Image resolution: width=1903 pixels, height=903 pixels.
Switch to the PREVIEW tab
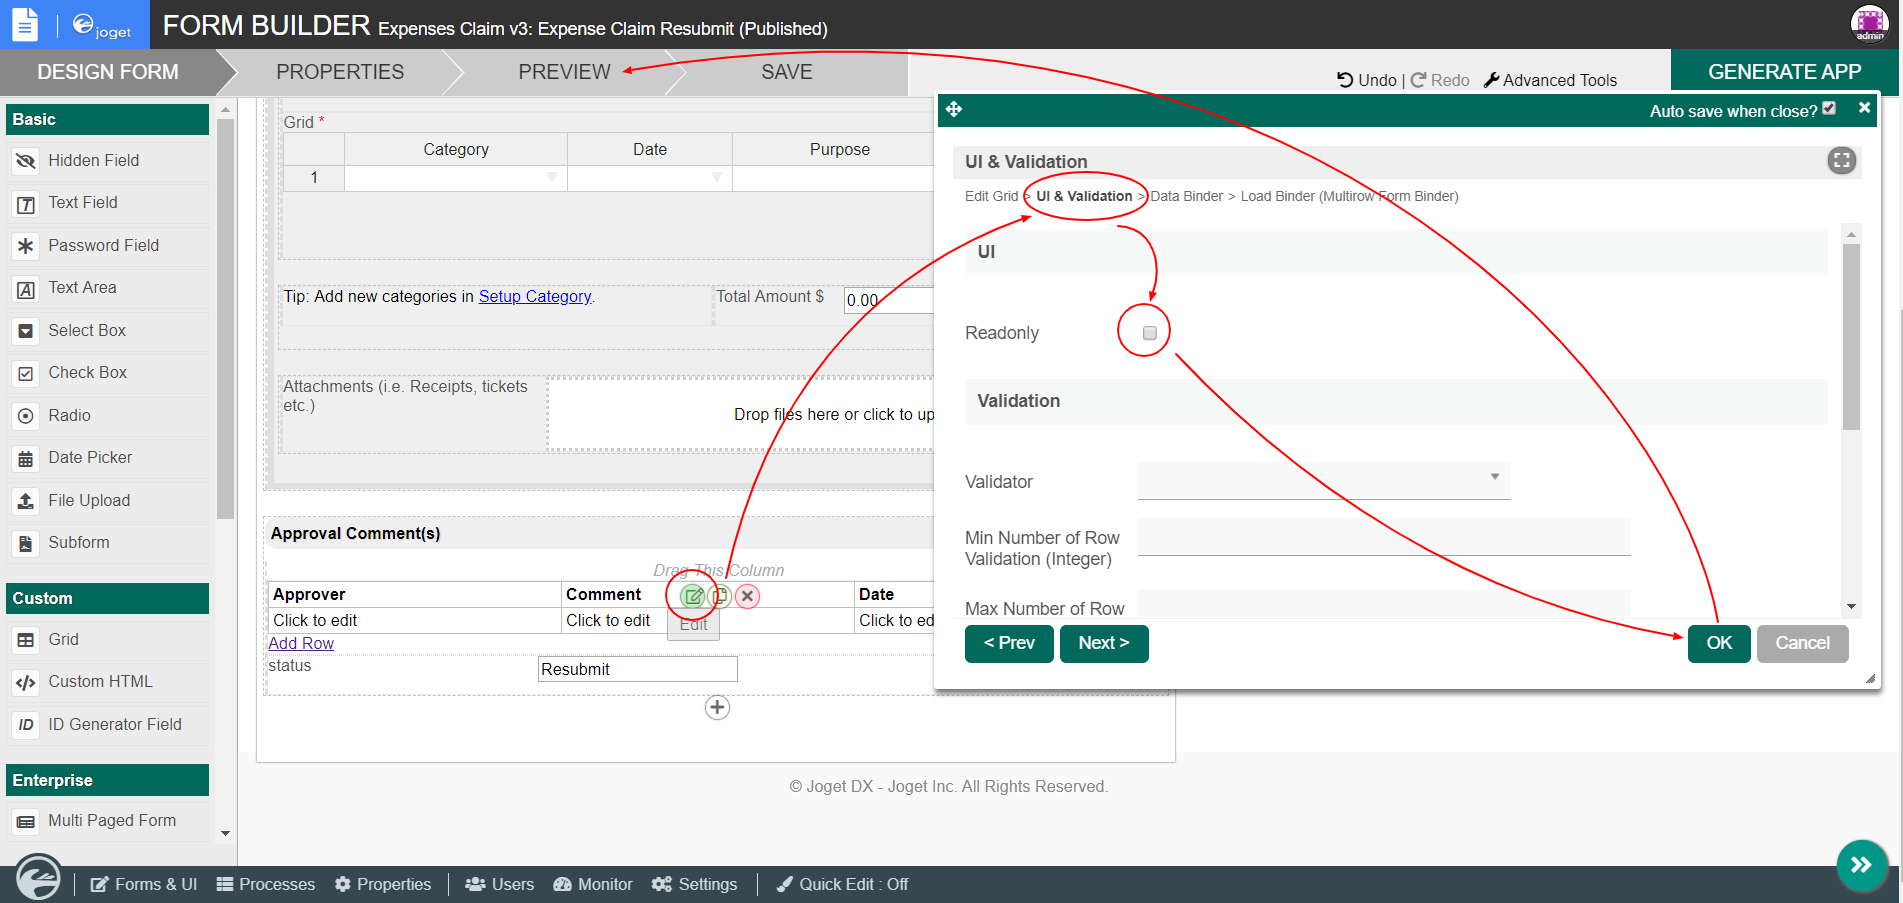point(564,72)
